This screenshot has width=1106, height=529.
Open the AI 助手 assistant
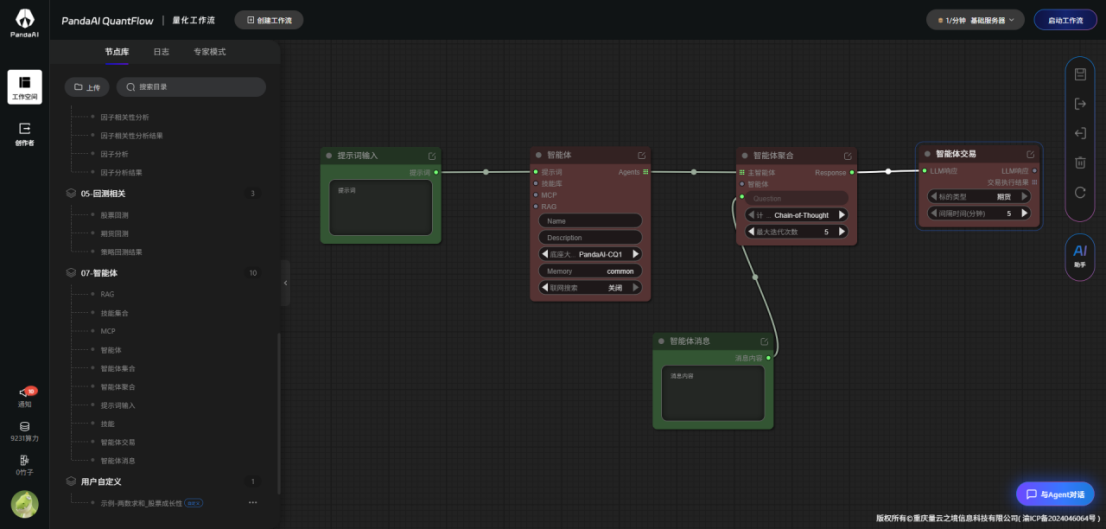pyautogui.click(x=1080, y=256)
